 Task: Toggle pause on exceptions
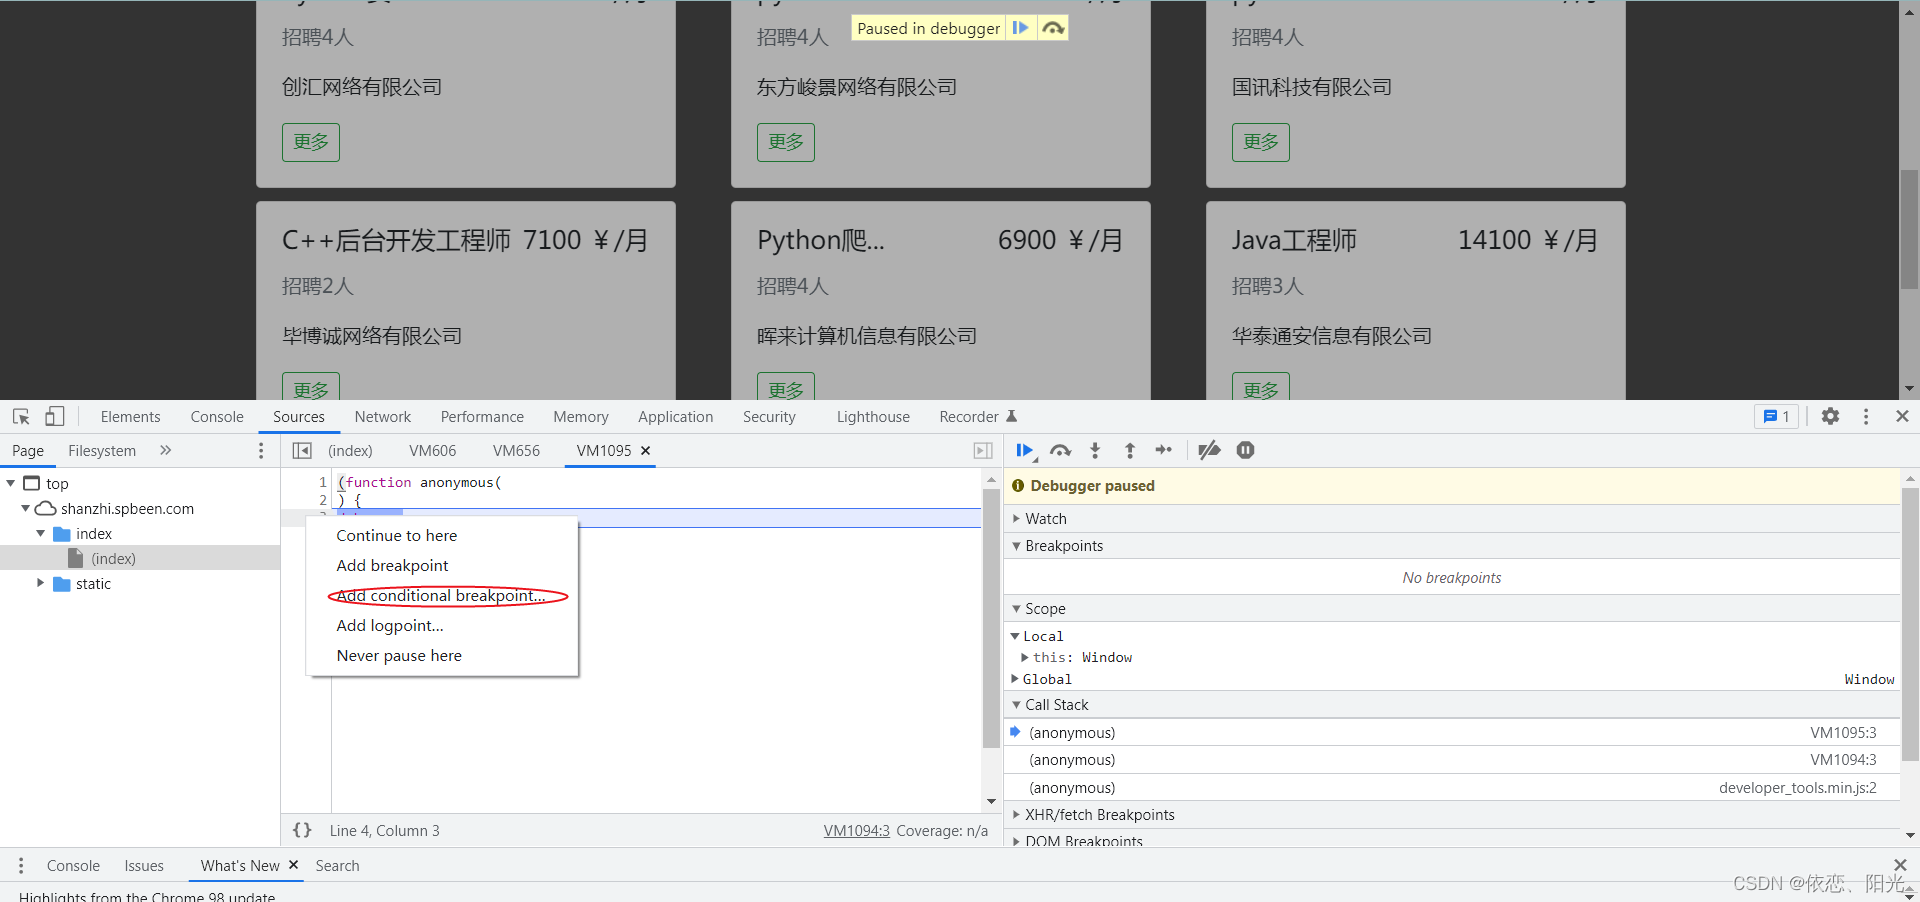pyautogui.click(x=1244, y=450)
